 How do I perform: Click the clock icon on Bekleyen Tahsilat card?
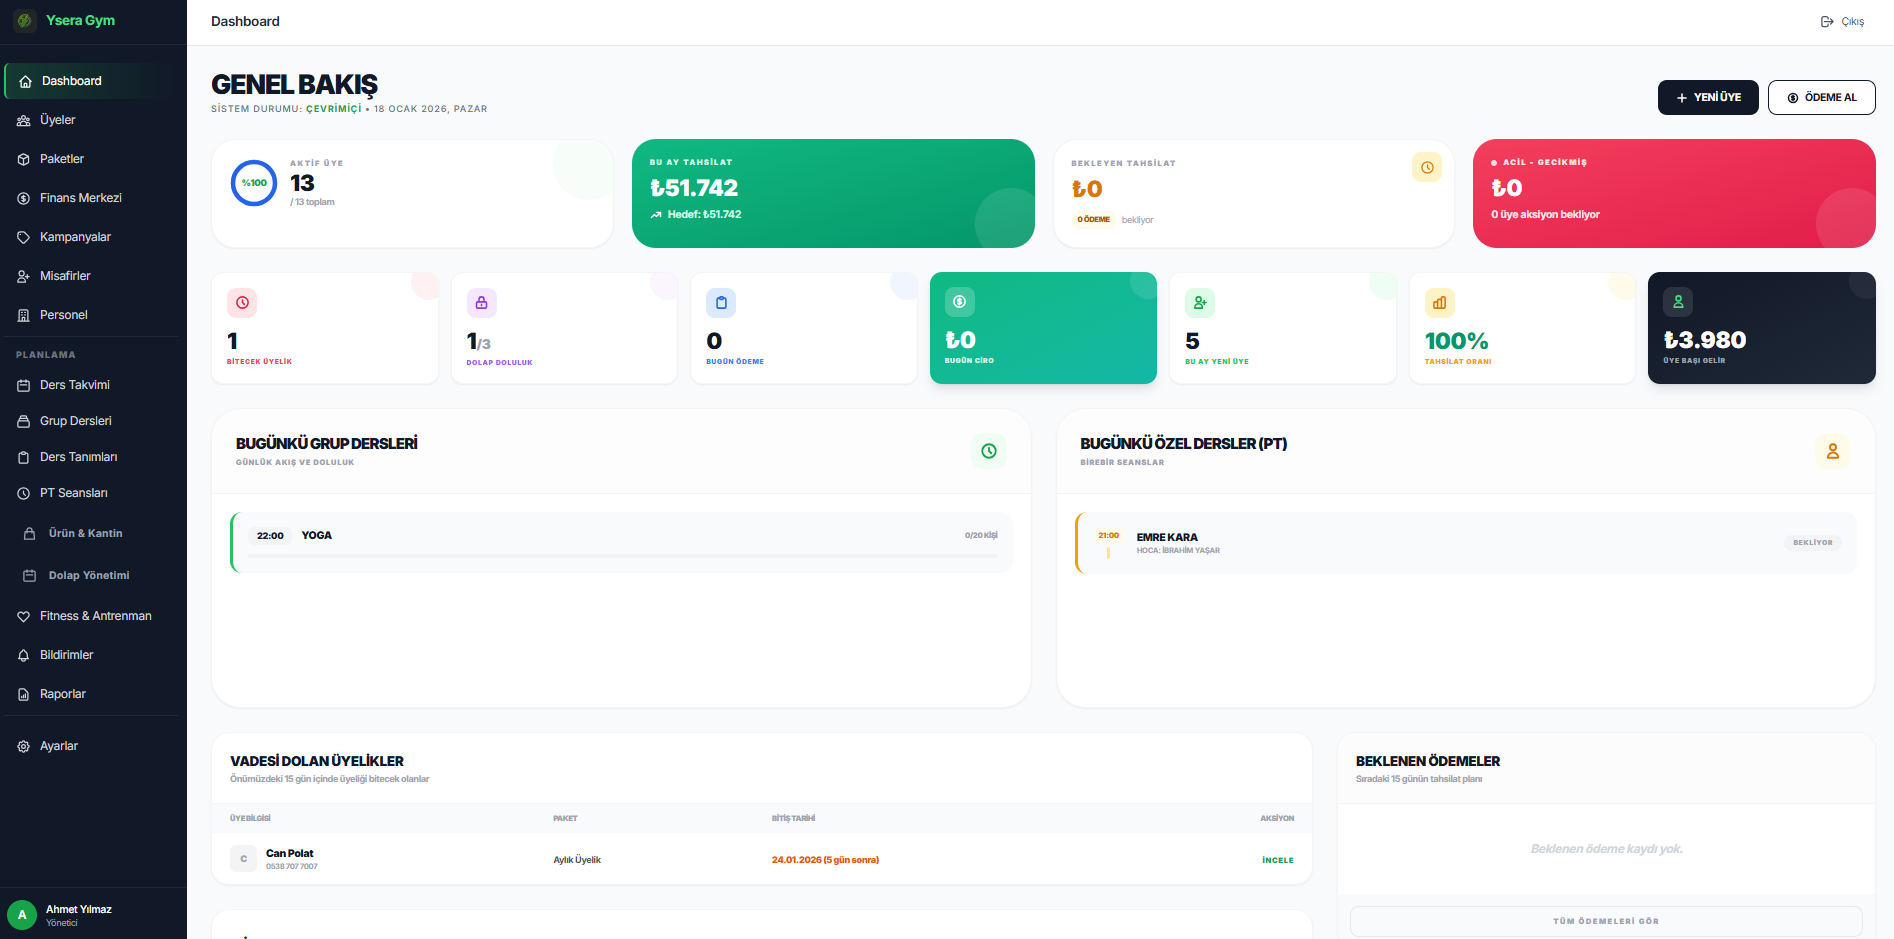(x=1427, y=167)
